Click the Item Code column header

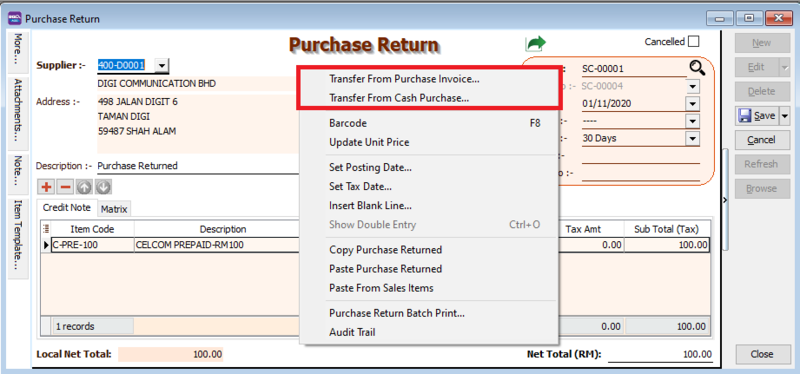pyautogui.click(x=92, y=229)
